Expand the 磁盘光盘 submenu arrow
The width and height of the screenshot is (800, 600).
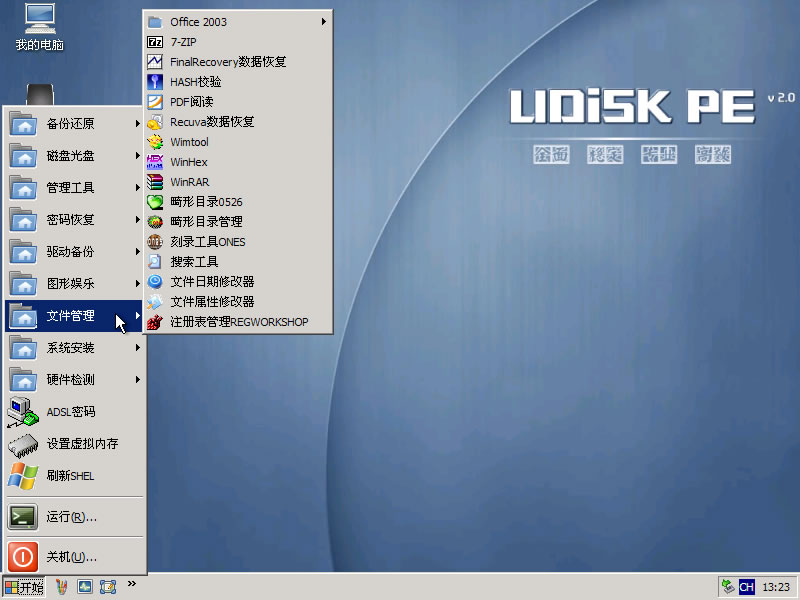pos(137,156)
